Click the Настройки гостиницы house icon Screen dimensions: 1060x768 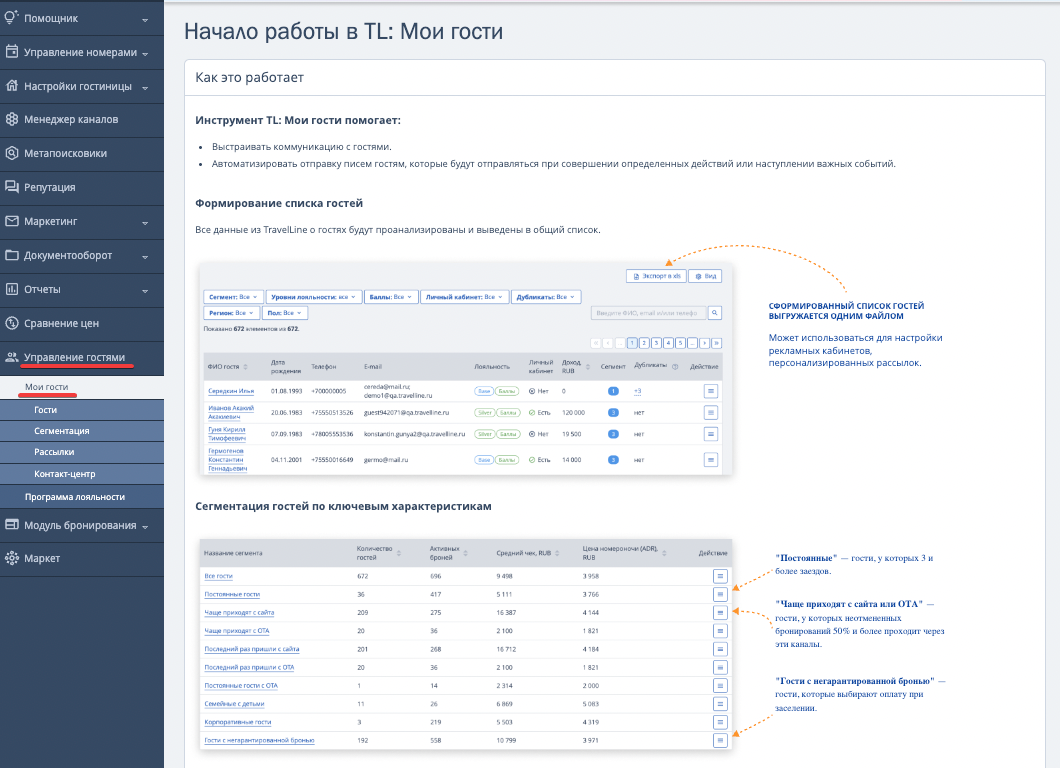tap(11, 85)
